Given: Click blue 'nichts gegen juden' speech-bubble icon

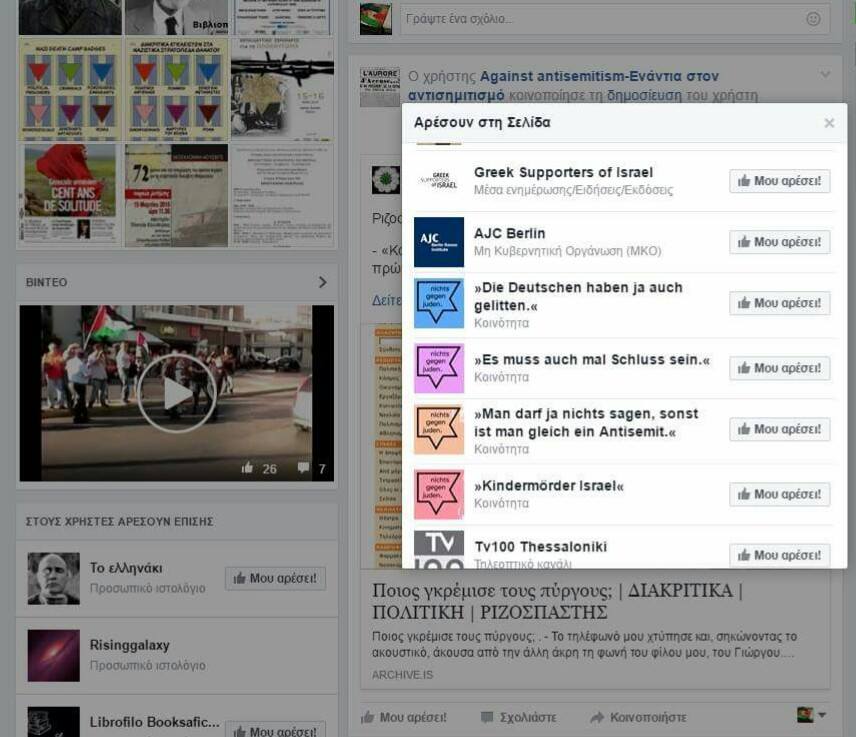Looking at the screenshot, I should coord(439,304).
